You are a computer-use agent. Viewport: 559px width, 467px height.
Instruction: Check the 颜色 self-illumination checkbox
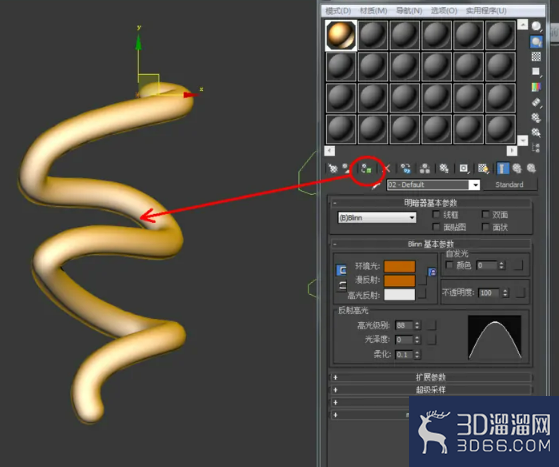click(x=449, y=265)
